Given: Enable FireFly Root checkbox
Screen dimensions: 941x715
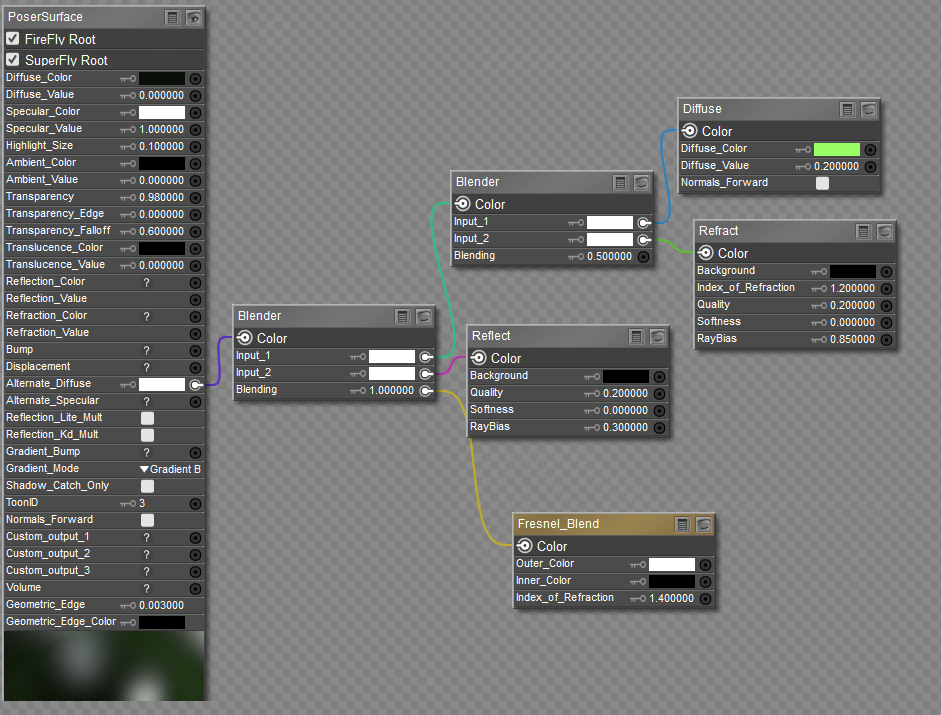Looking at the screenshot, I should click(x=13, y=39).
